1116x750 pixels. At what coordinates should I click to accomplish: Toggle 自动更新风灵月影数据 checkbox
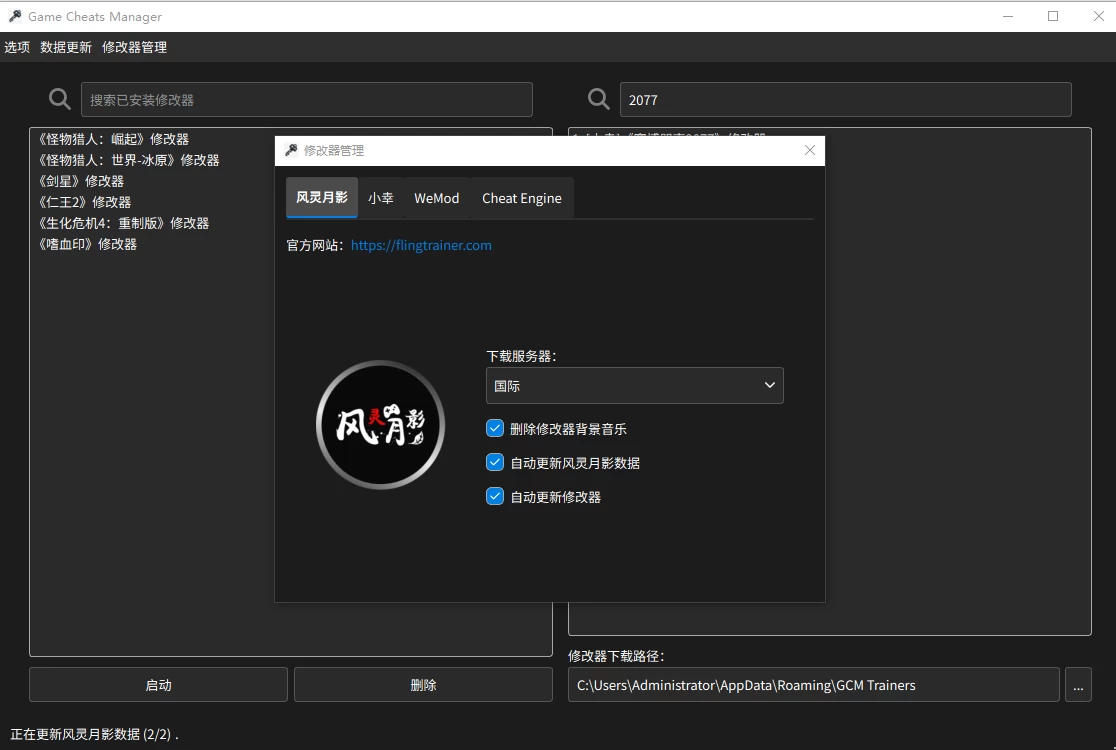(495, 463)
